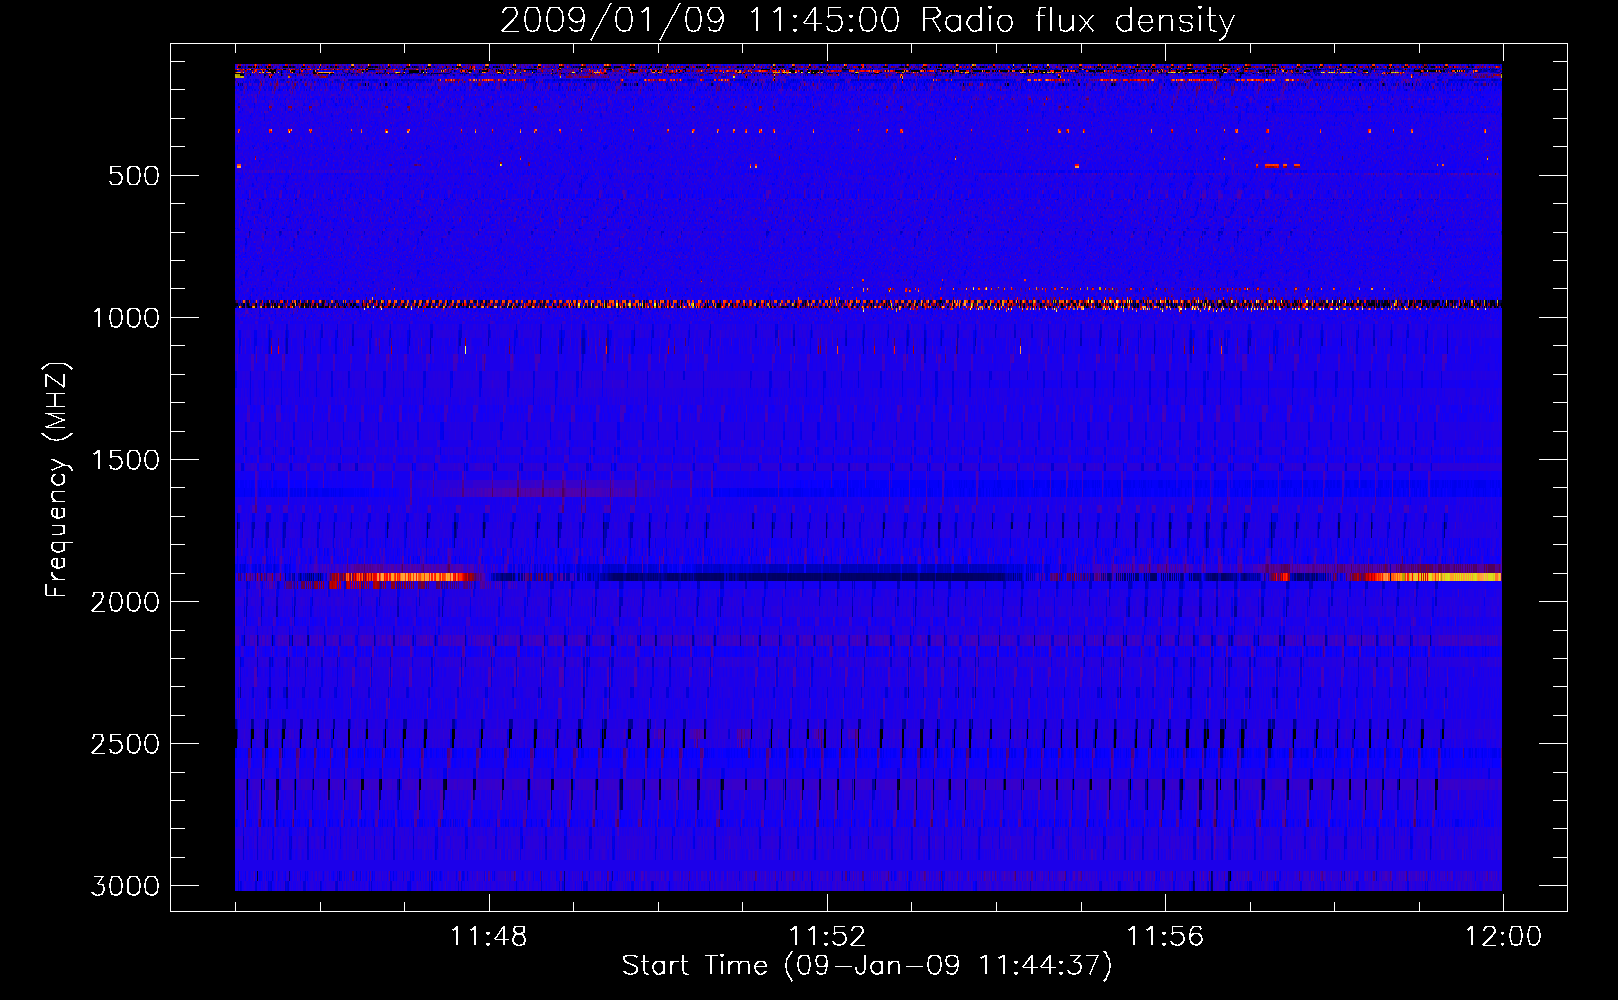Screen dimensions: 1618x1000
Task: Click the 12:00 time tick label
Action: point(1503,937)
